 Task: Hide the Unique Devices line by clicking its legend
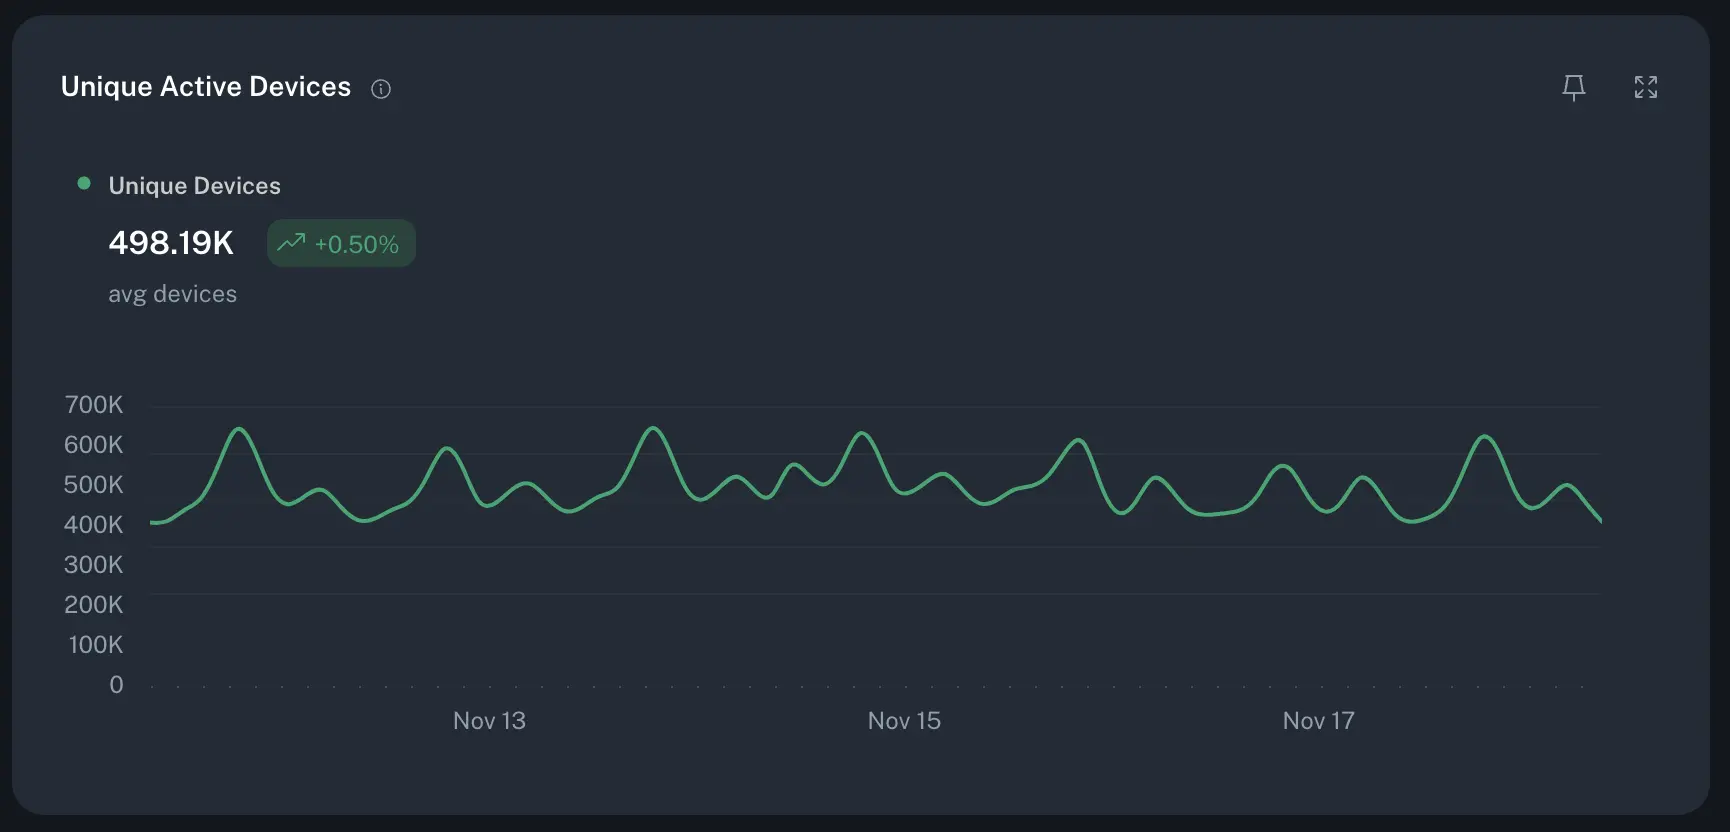click(195, 185)
